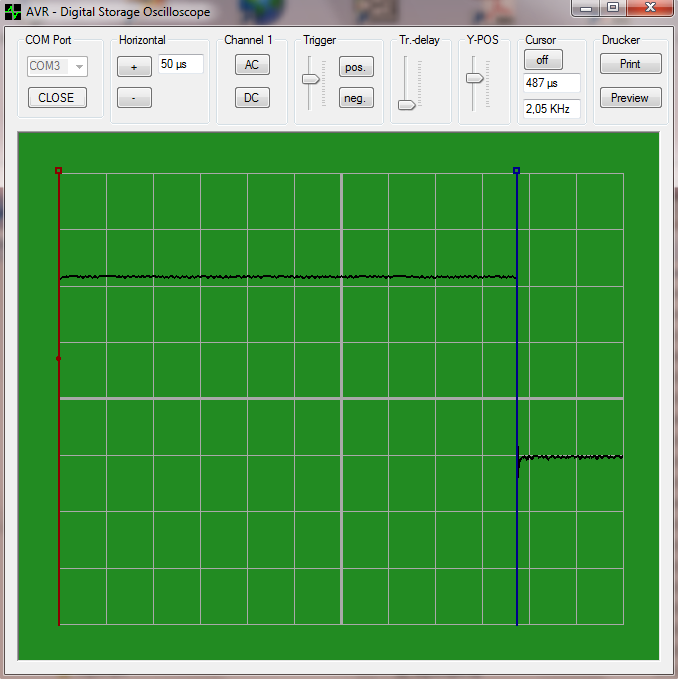The width and height of the screenshot is (678, 679).
Task: Set trigger to positive edge (pos.)
Action: (356, 67)
